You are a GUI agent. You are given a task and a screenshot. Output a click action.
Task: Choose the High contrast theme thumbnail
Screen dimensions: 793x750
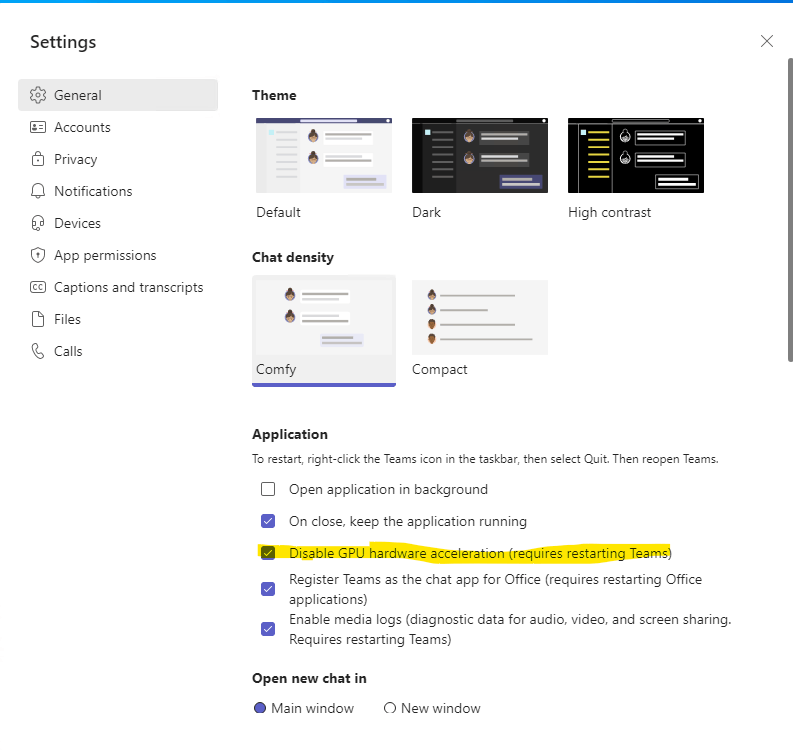click(x=636, y=155)
